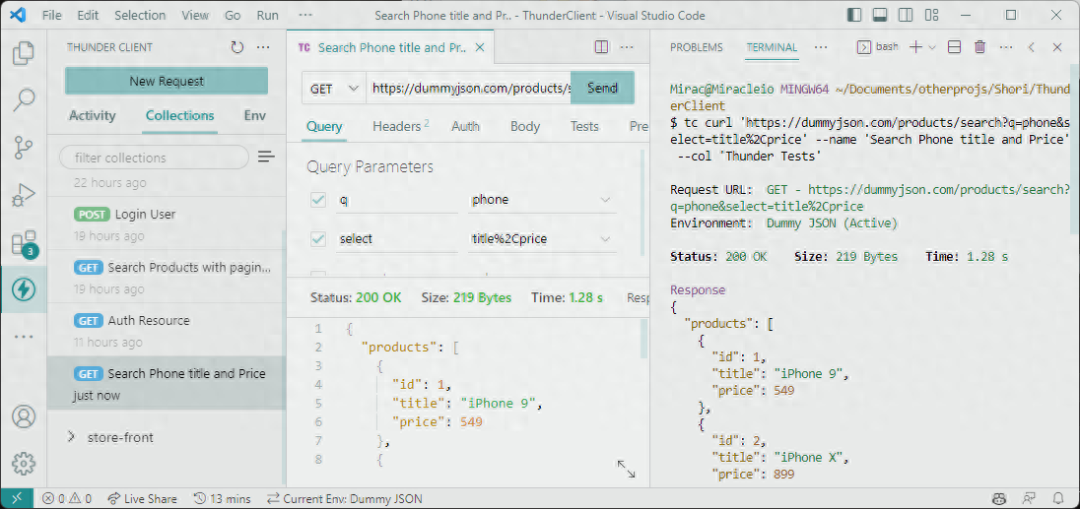Split the editor right
Image resolution: width=1080 pixels, height=509 pixels.
[x=601, y=47]
